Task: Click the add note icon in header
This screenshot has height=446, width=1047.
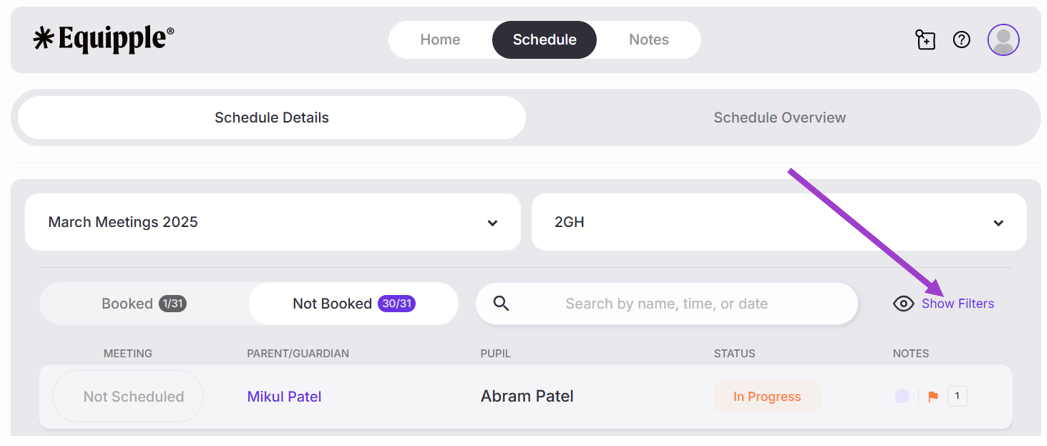Action: pos(925,40)
